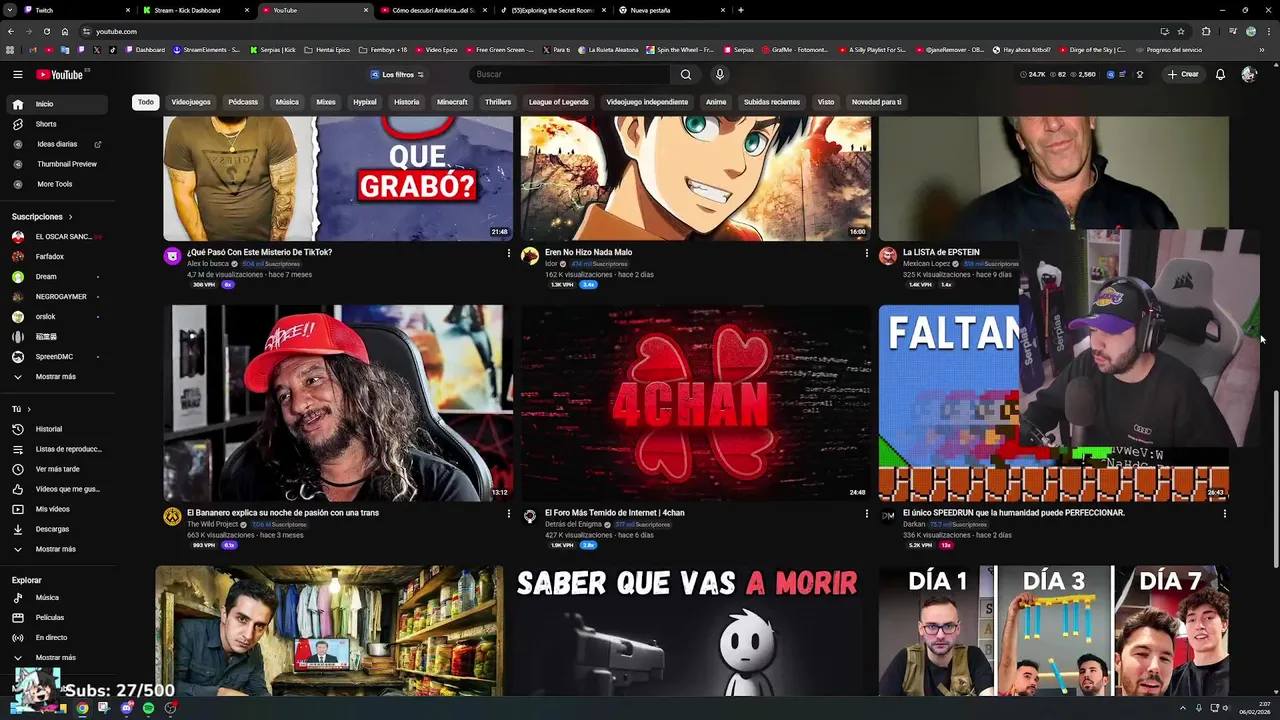This screenshot has width=1280, height=720.
Task: Switch to the Twitch browser tab
Action: [x=75, y=10]
